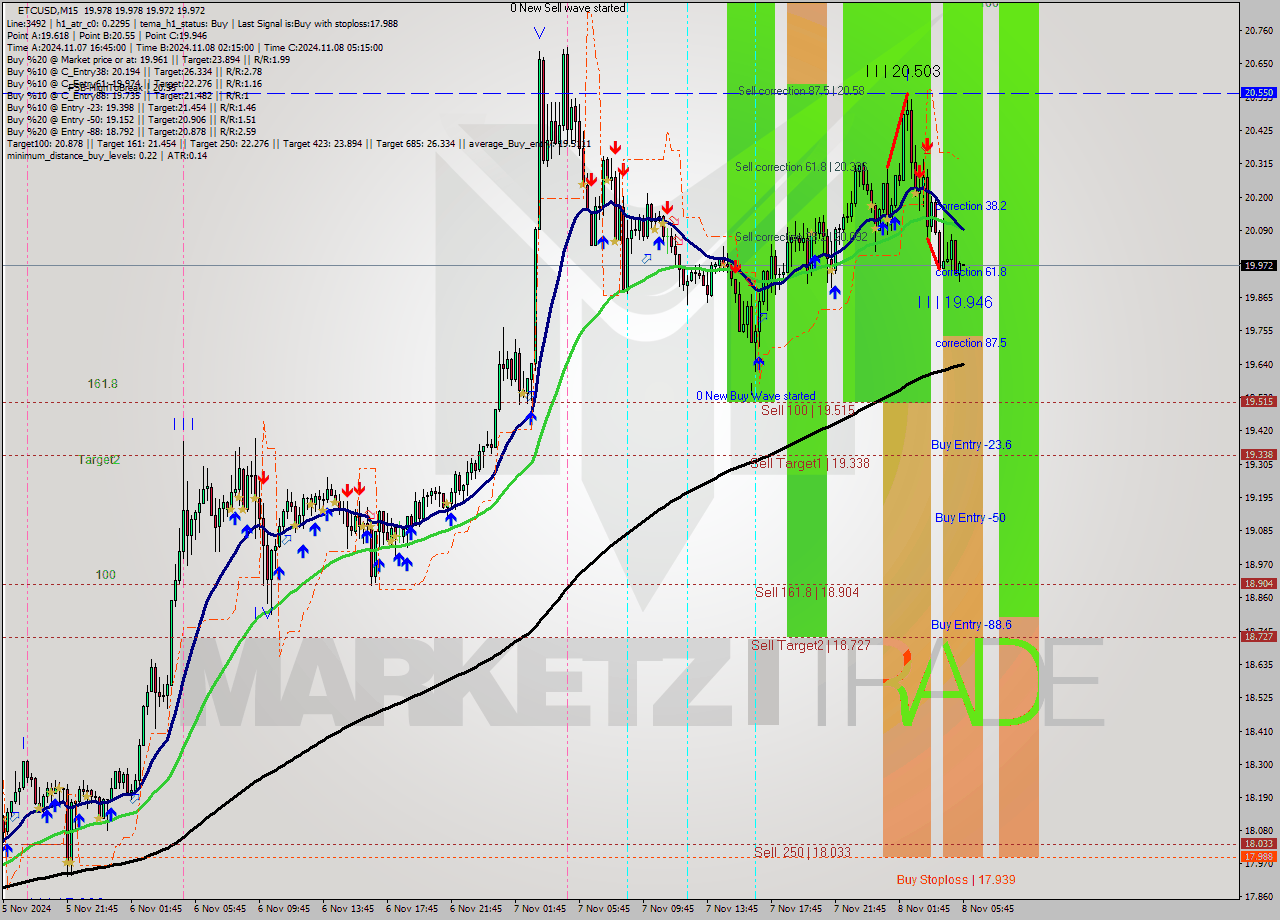Click the red 18.727 price tag on axis
This screenshot has height=920, width=1280.
(x=1257, y=636)
